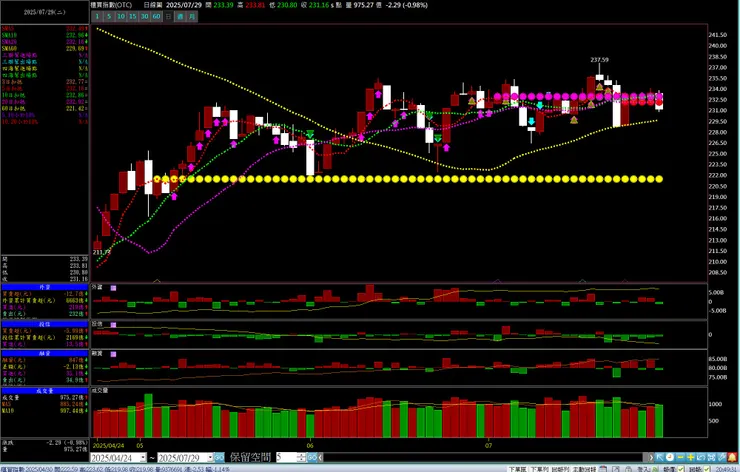Switch to the 30-minute timeframe
The width and height of the screenshot is (740, 472).
point(144,17)
